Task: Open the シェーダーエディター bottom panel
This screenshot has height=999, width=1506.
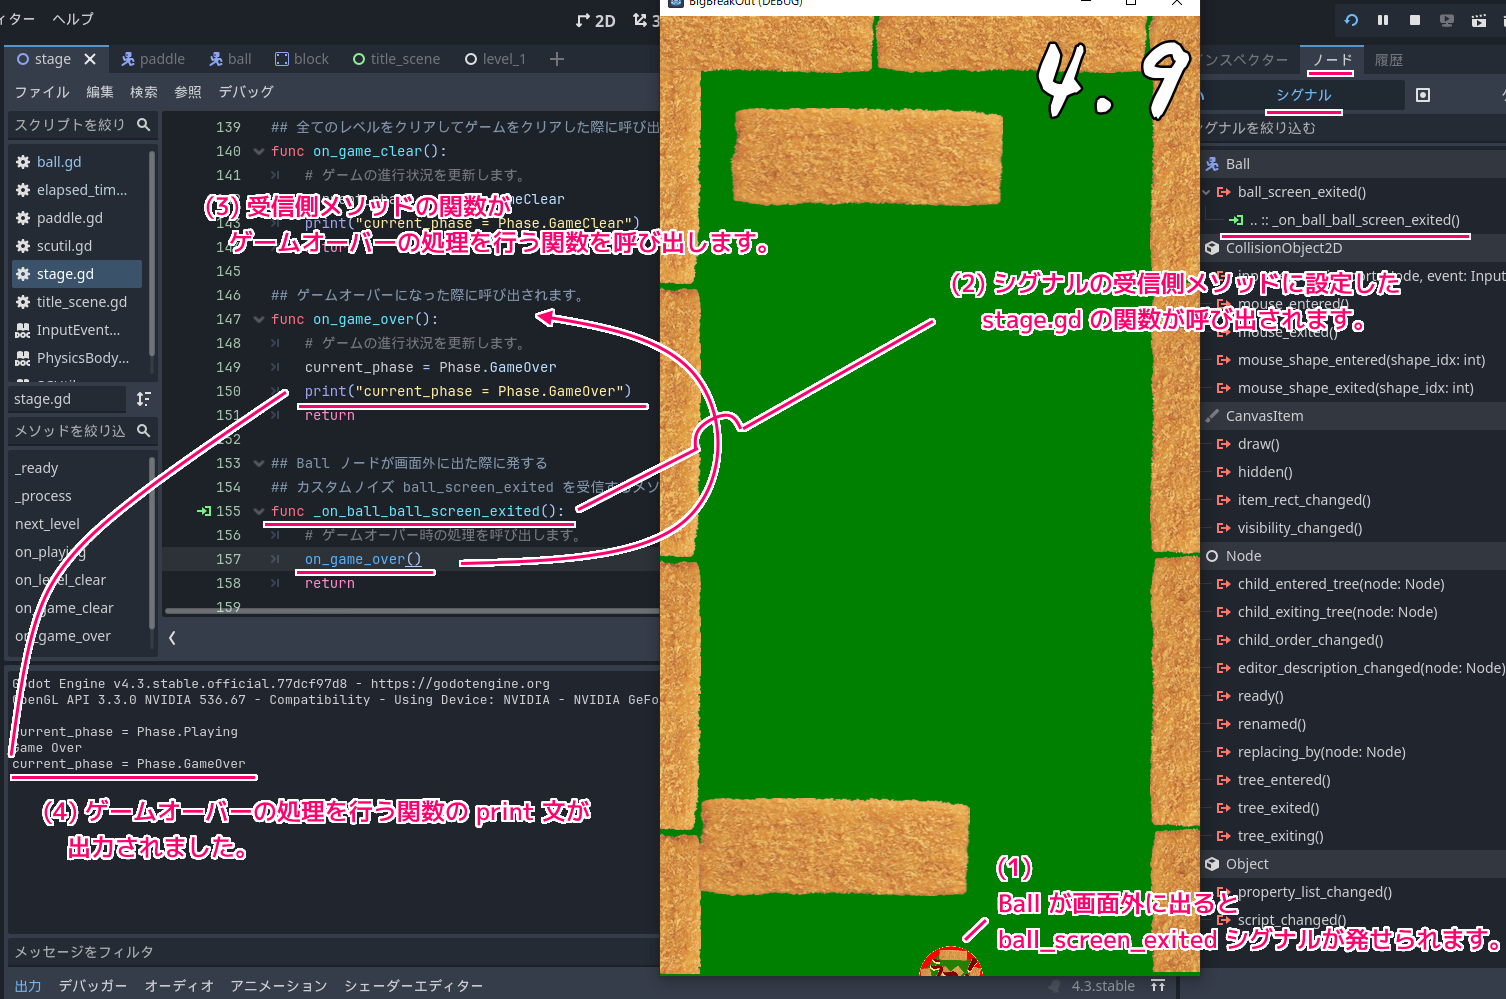Action: 414,986
